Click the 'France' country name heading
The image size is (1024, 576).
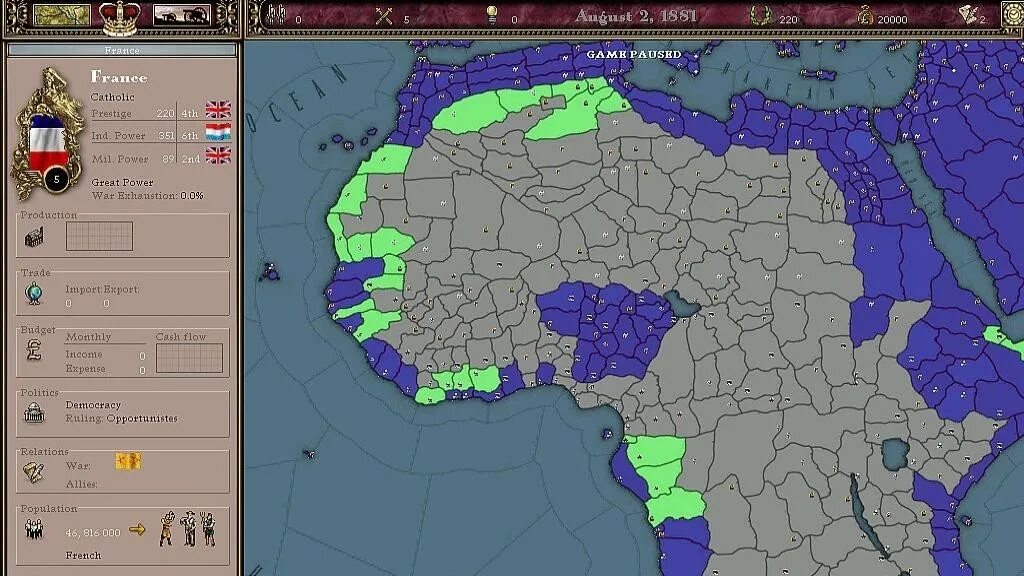click(x=119, y=77)
